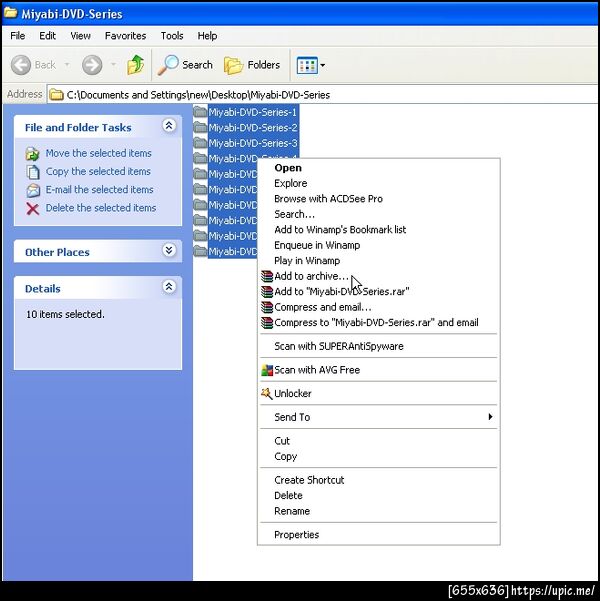The image size is (600, 601).
Task: Choose Enqueue in Winamp
Action: coord(378,245)
